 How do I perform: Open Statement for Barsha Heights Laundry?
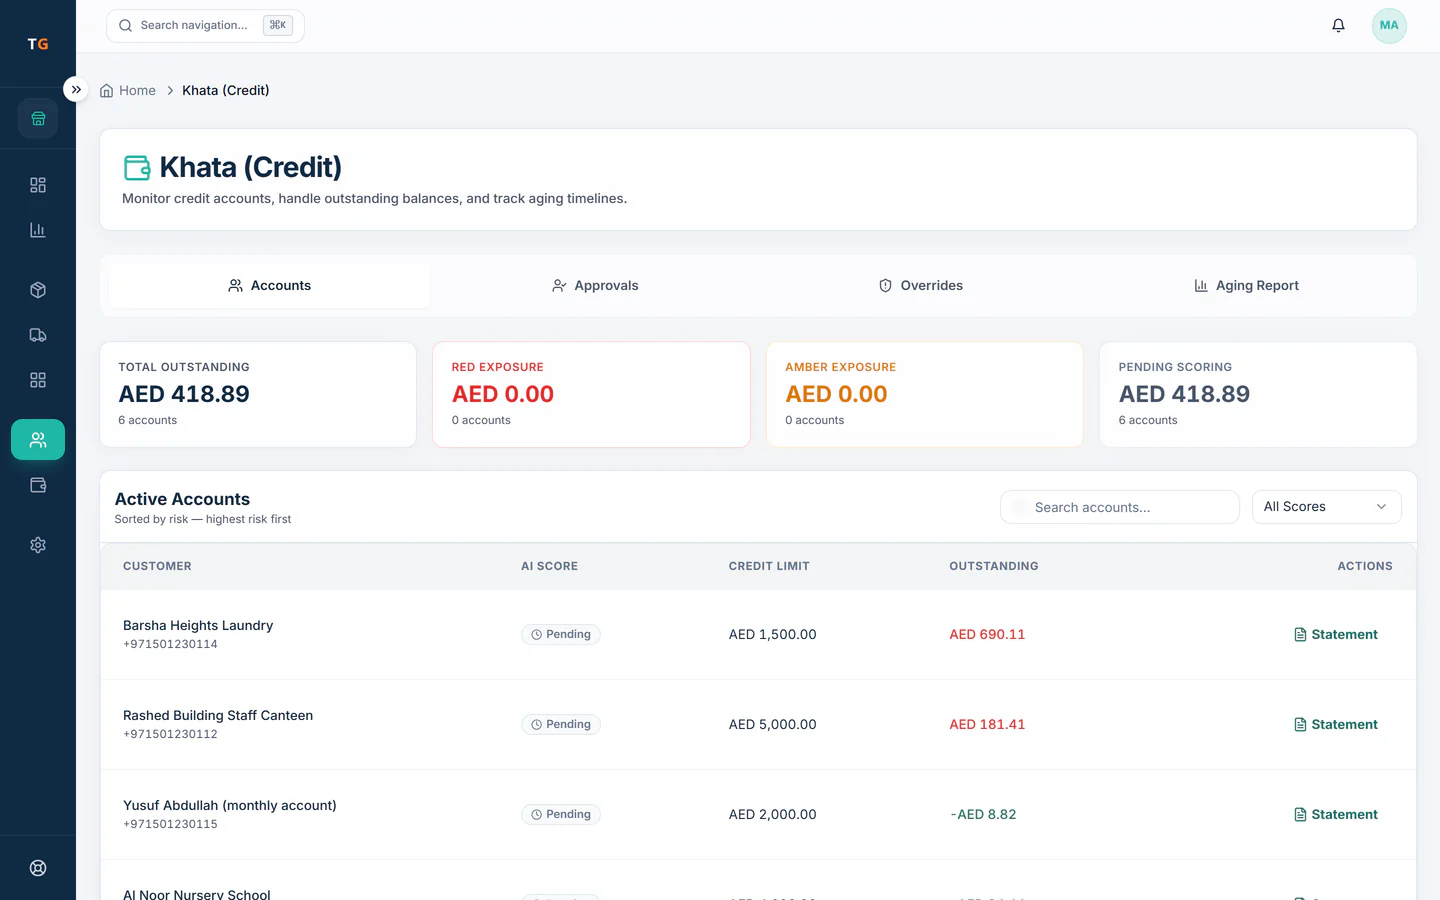1336,635
